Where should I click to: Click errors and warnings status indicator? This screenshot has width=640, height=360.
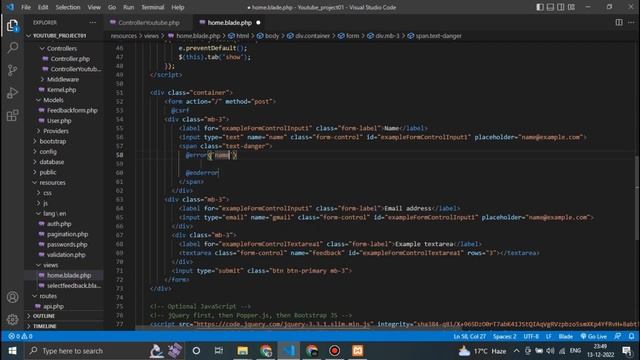coord(20,336)
